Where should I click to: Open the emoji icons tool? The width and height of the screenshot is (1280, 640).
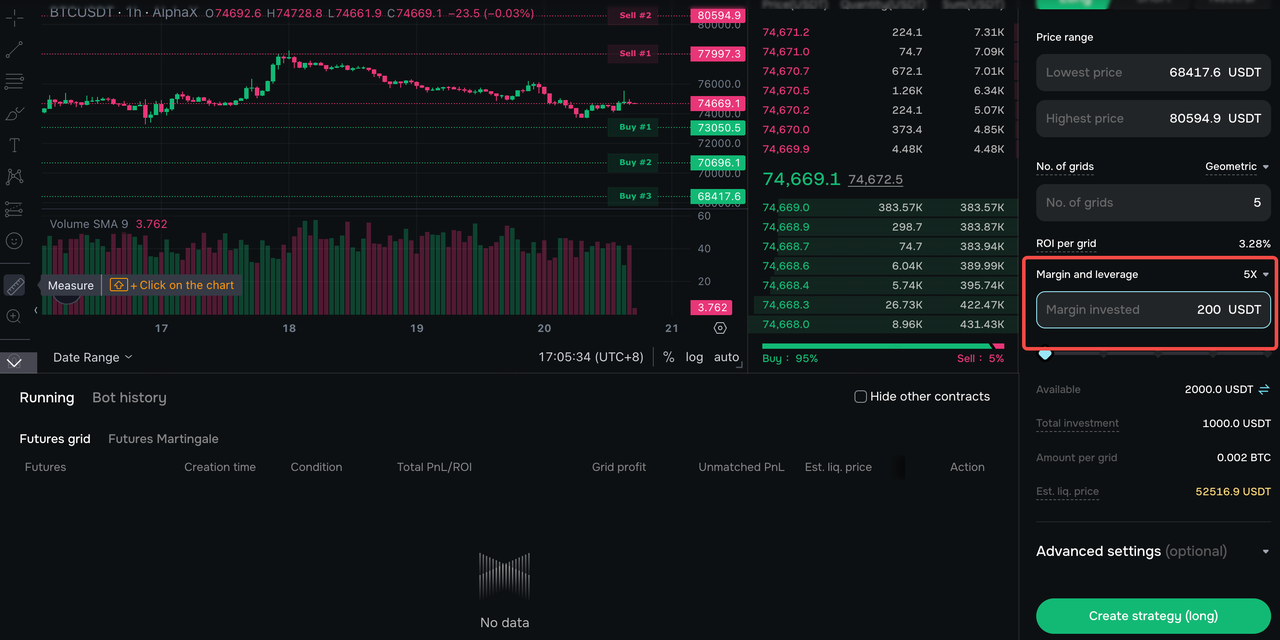coord(14,241)
